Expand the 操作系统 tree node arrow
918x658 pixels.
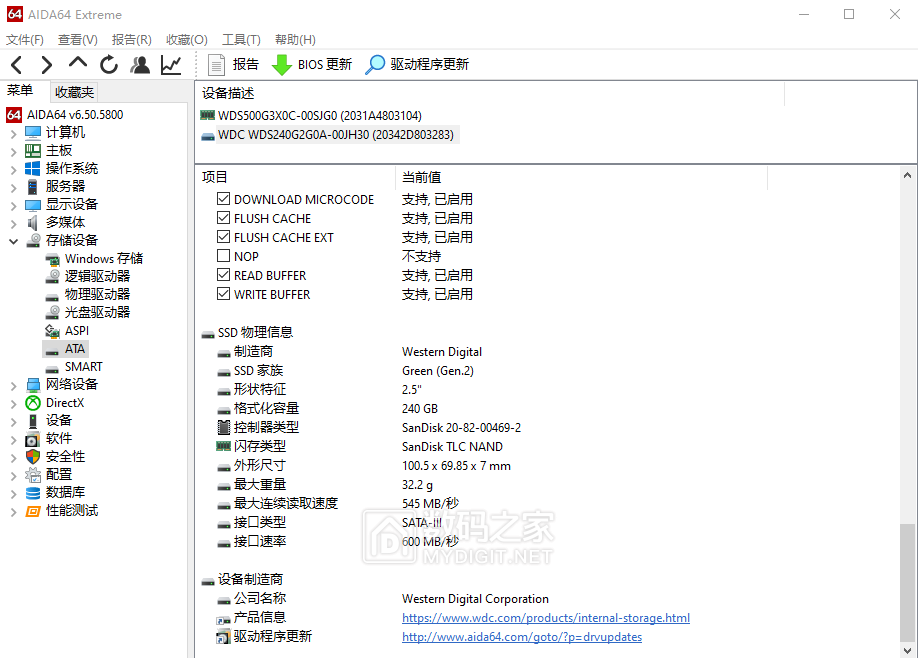point(13,170)
